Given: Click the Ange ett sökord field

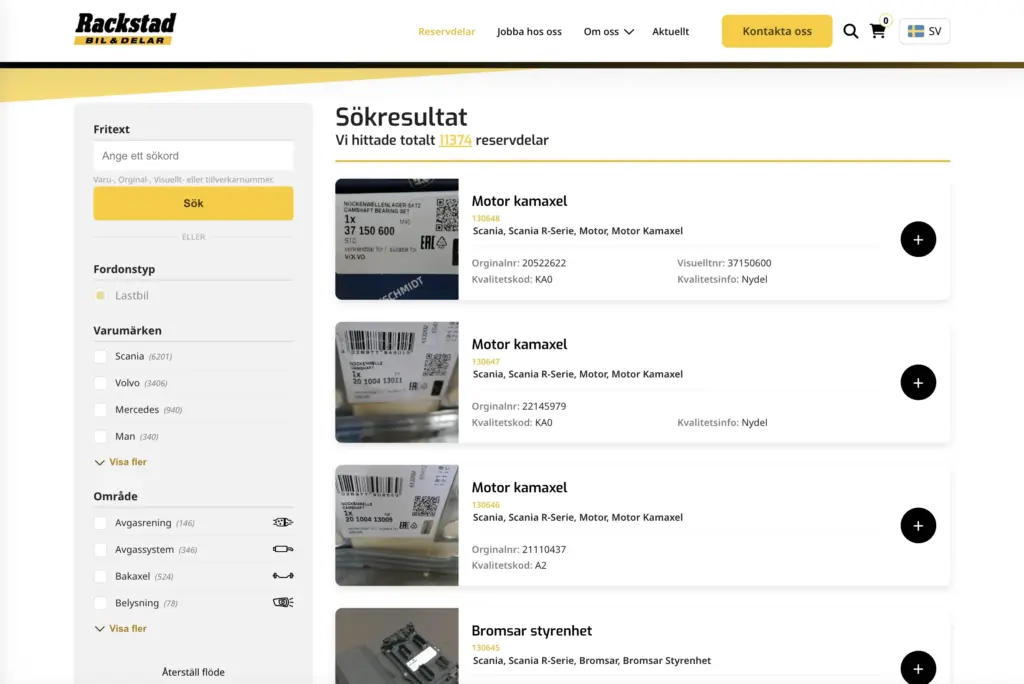Looking at the screenshot, I should 193,155.
